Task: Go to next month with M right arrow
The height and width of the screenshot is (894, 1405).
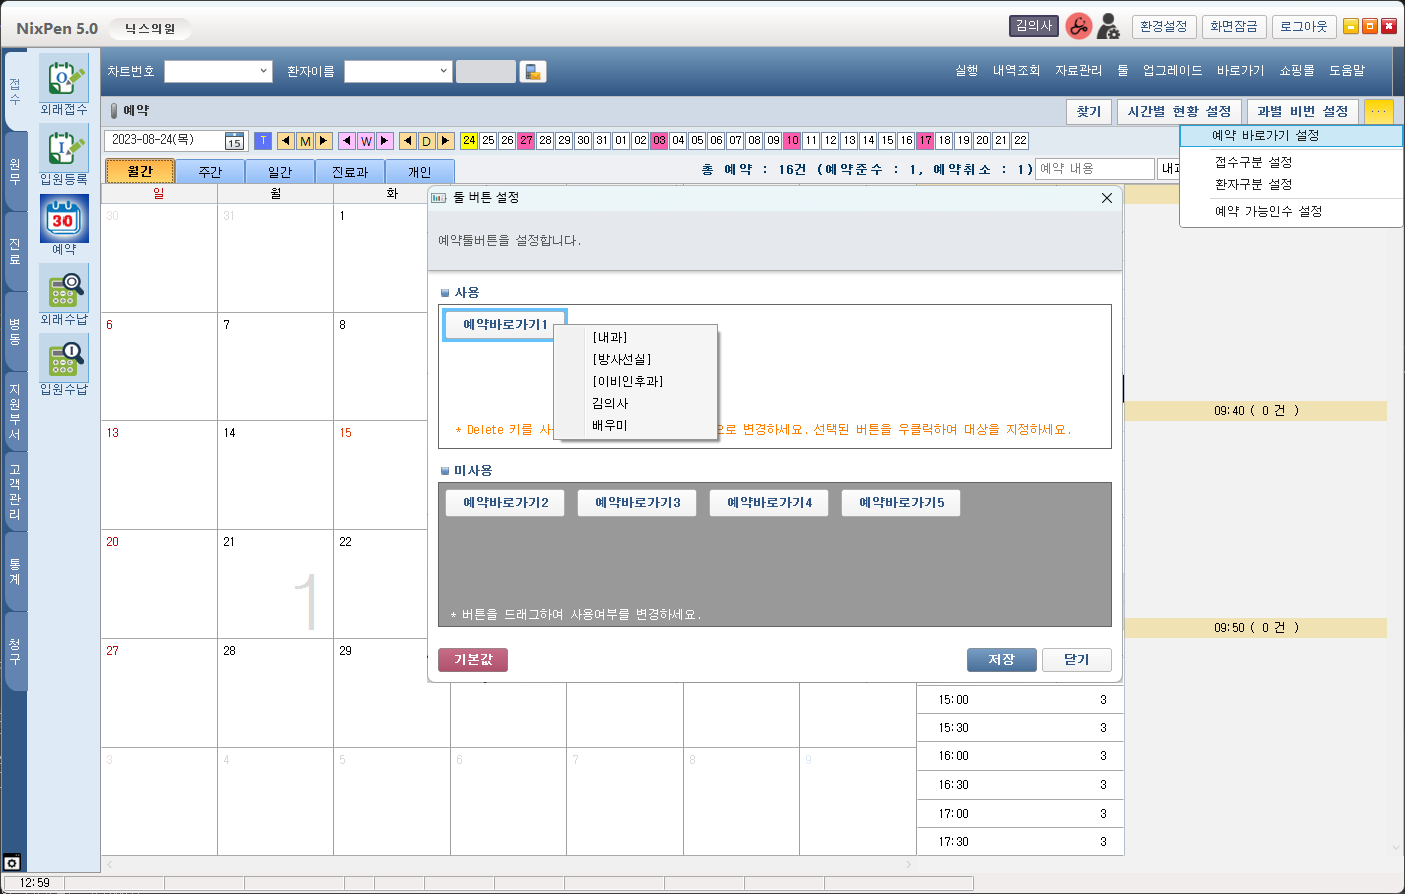Action: click(x=324, y=141)
